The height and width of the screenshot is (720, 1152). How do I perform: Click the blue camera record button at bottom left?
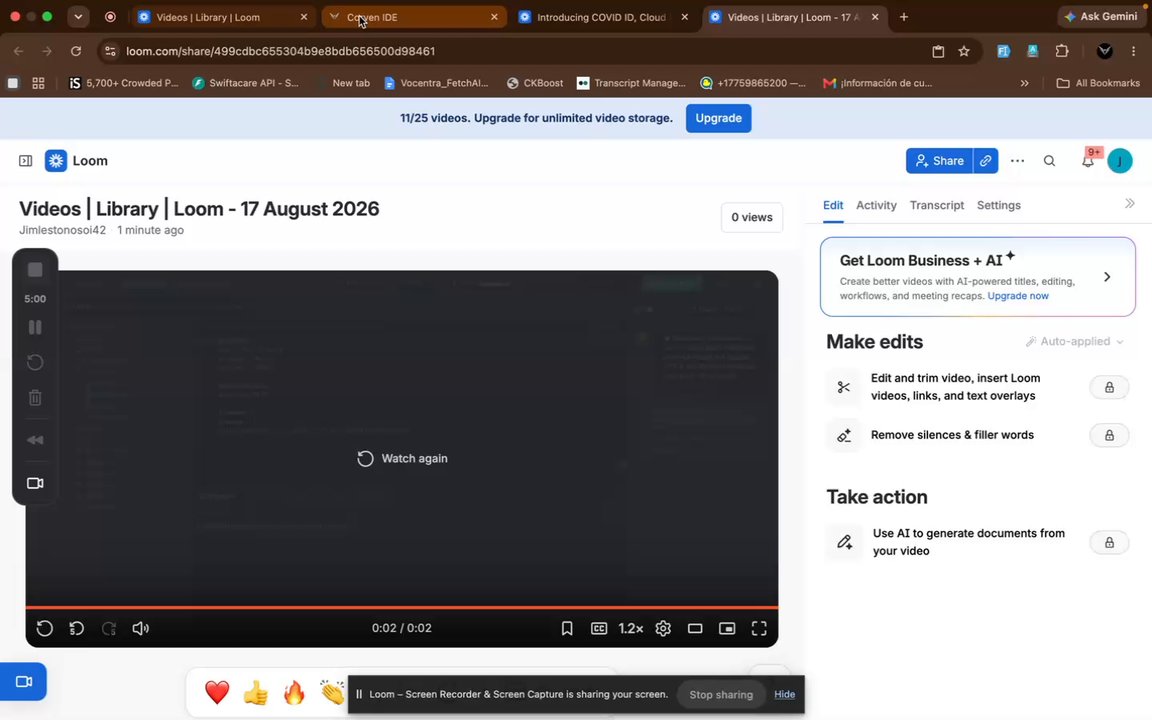click(23, 682)
